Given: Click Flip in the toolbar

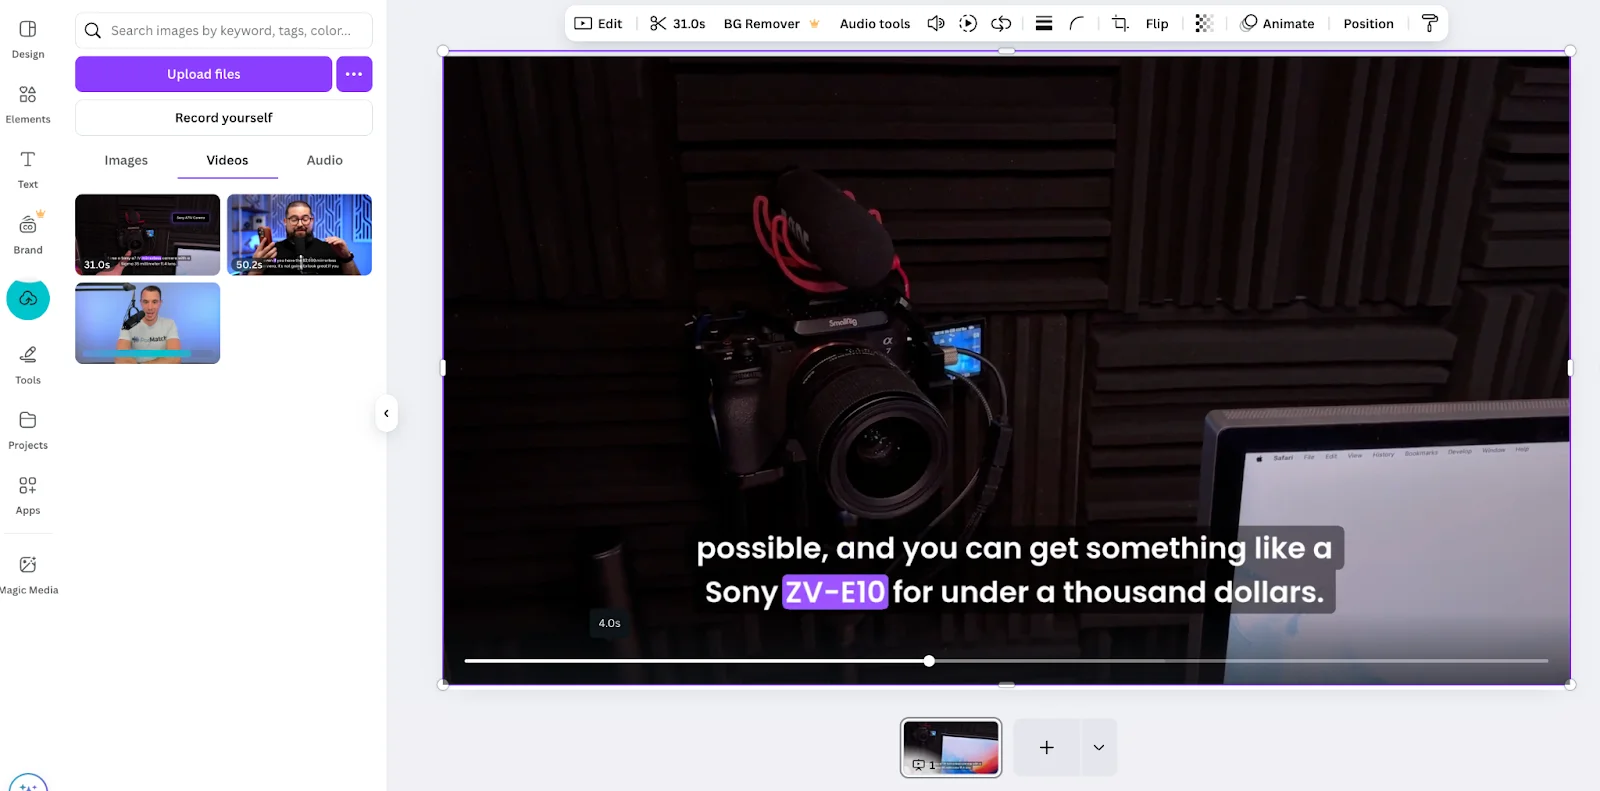Looking at the screenshot, I should pyautogui.click(x=1157, y=23).
